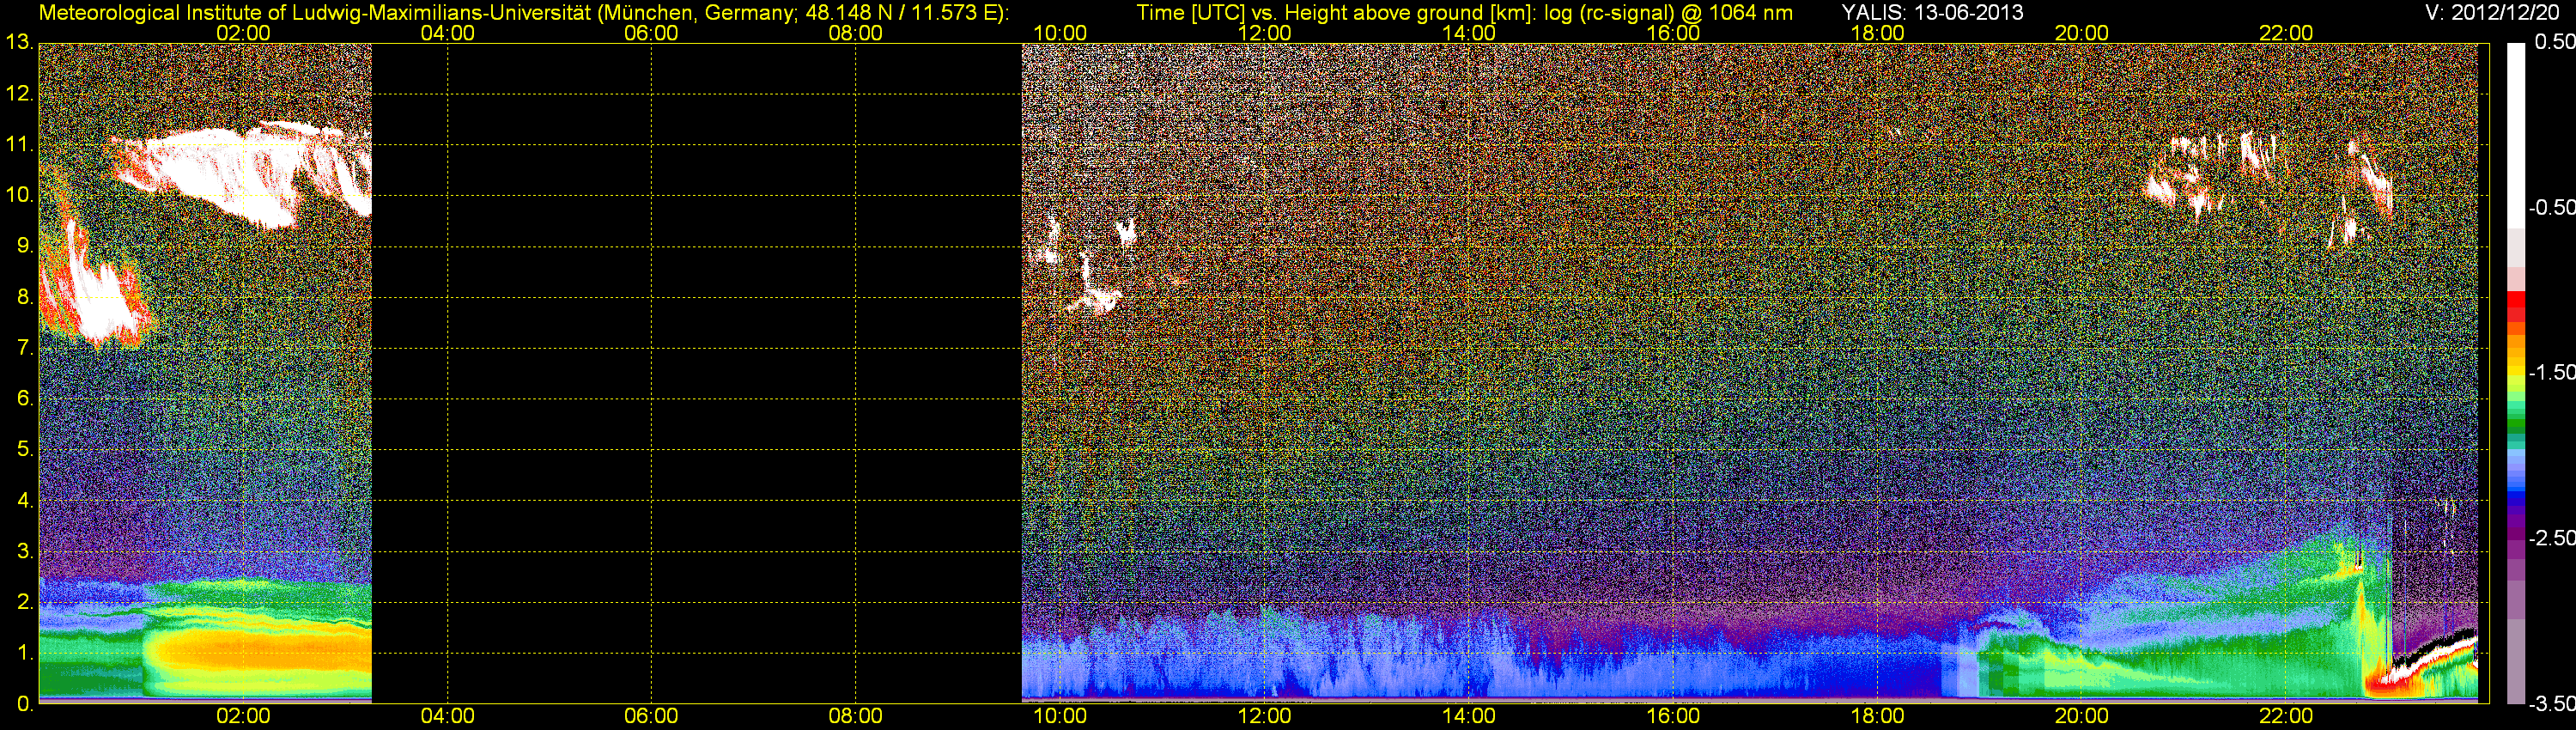Click the 22:00 label on the top time axis
This screenshot has height=730, width=2576.
[2286, 33]
